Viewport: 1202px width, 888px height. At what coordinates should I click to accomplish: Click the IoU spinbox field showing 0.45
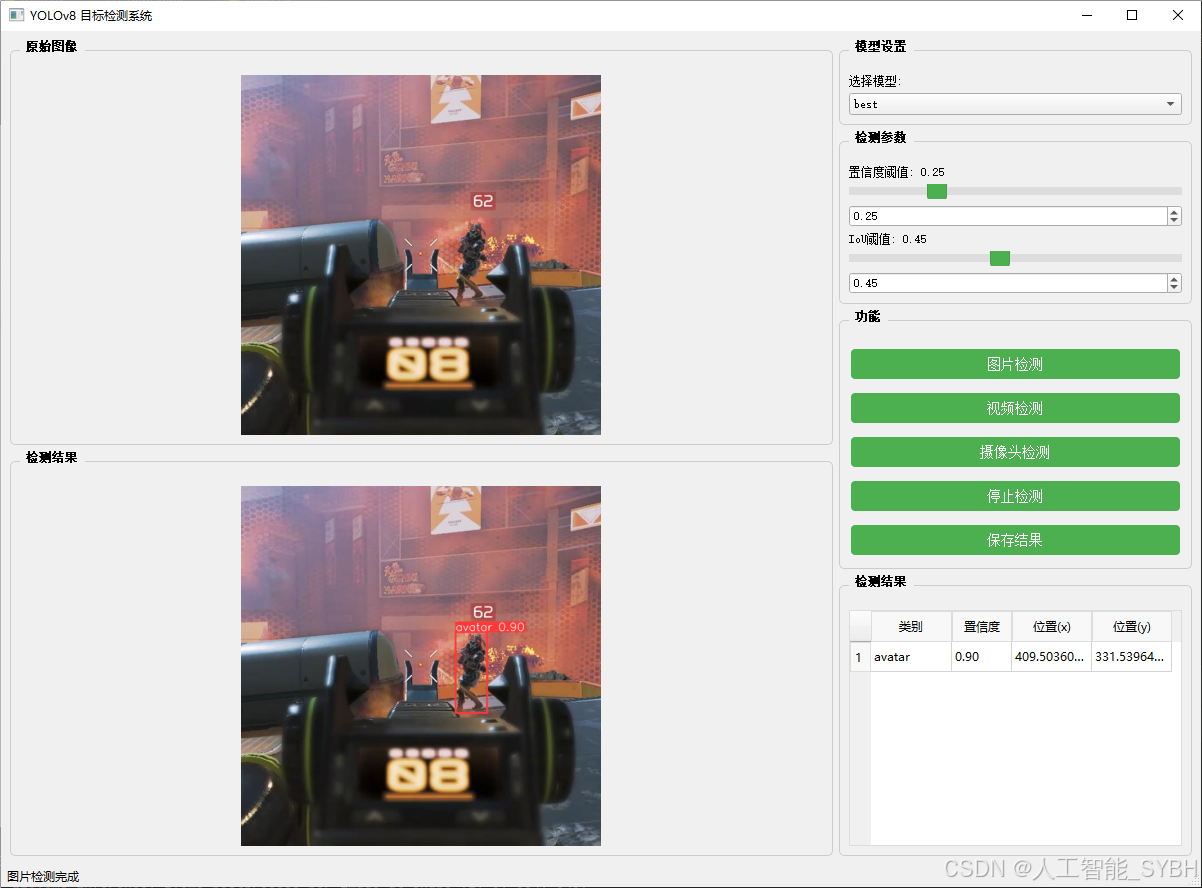[x=1008, y=283]
